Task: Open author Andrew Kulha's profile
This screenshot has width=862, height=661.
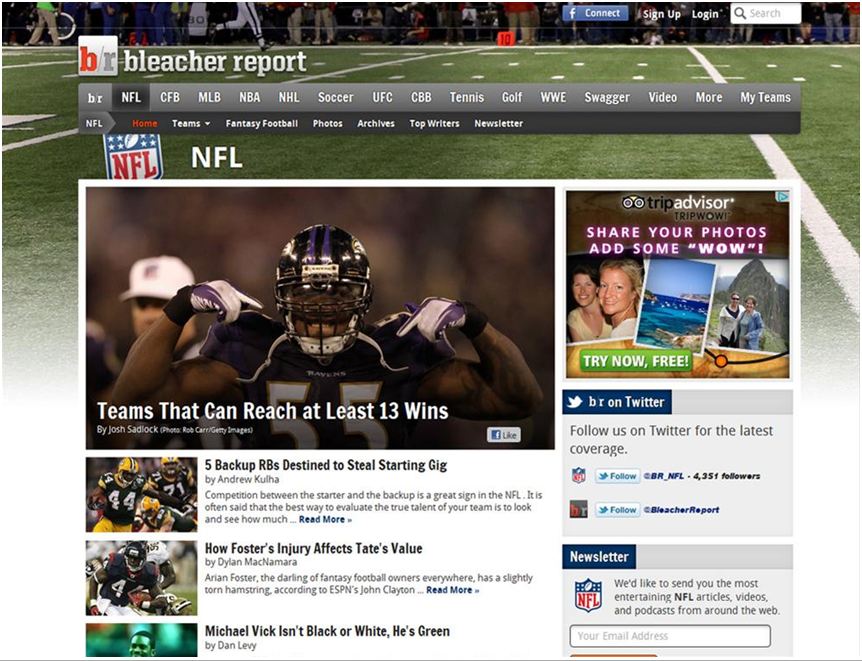Action: pos(248,479)
